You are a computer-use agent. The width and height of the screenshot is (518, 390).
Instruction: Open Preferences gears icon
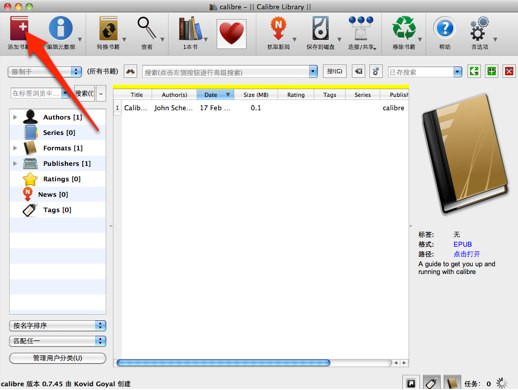tap(479, 29)
